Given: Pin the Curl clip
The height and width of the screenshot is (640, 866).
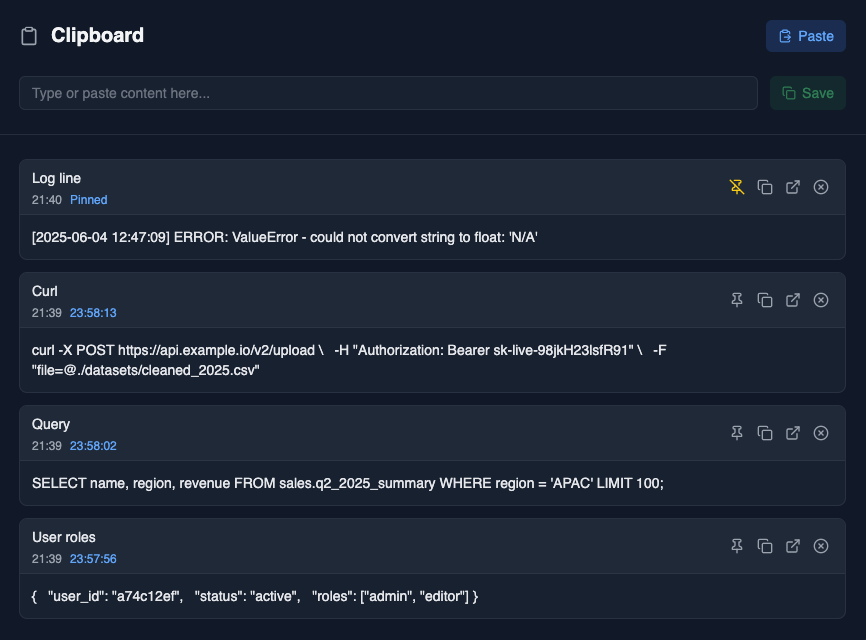Looking at the screenshot, I should (737, 300).
